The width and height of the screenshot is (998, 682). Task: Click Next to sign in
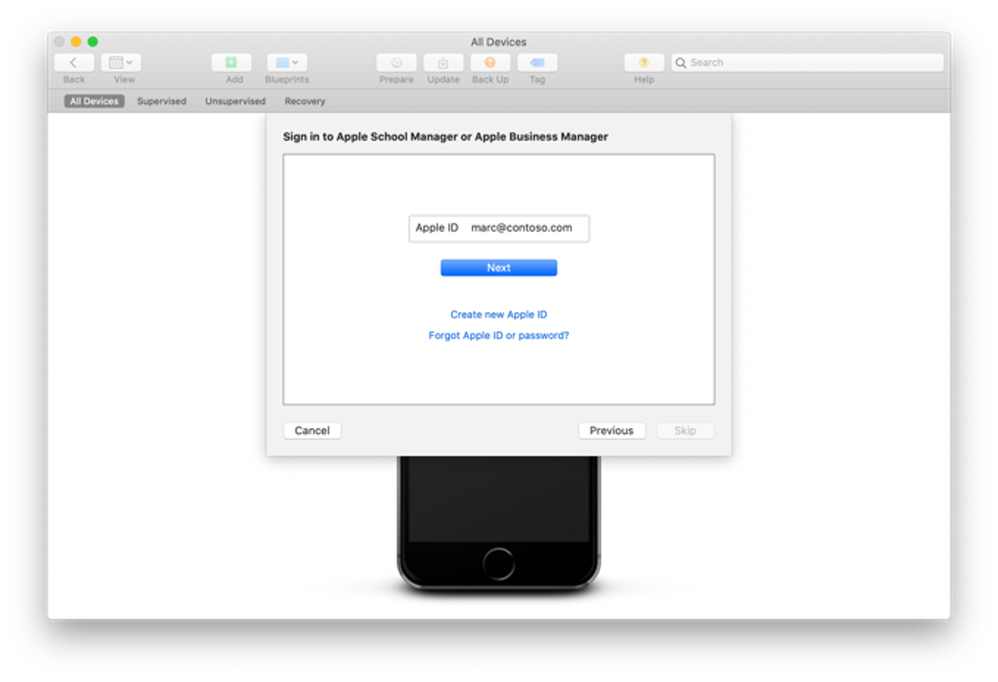[x=497, y=267]
